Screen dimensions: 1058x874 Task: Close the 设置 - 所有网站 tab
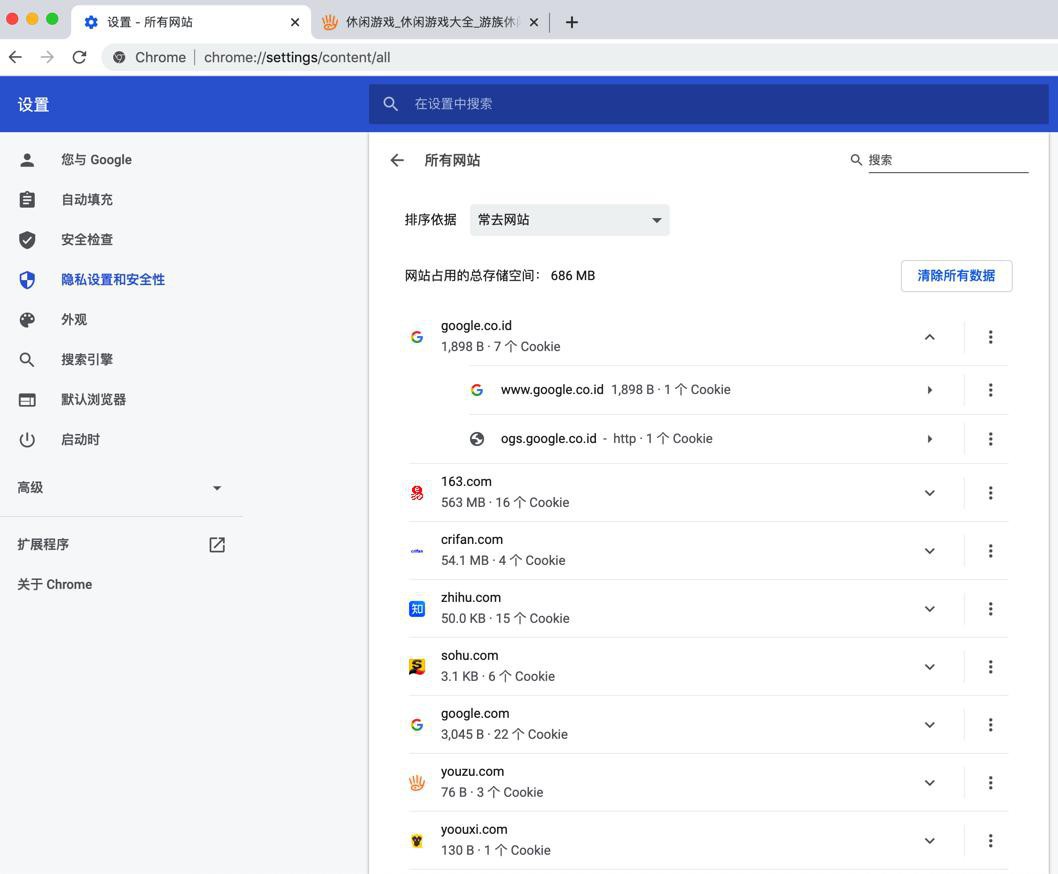click(x=295, y=22)
